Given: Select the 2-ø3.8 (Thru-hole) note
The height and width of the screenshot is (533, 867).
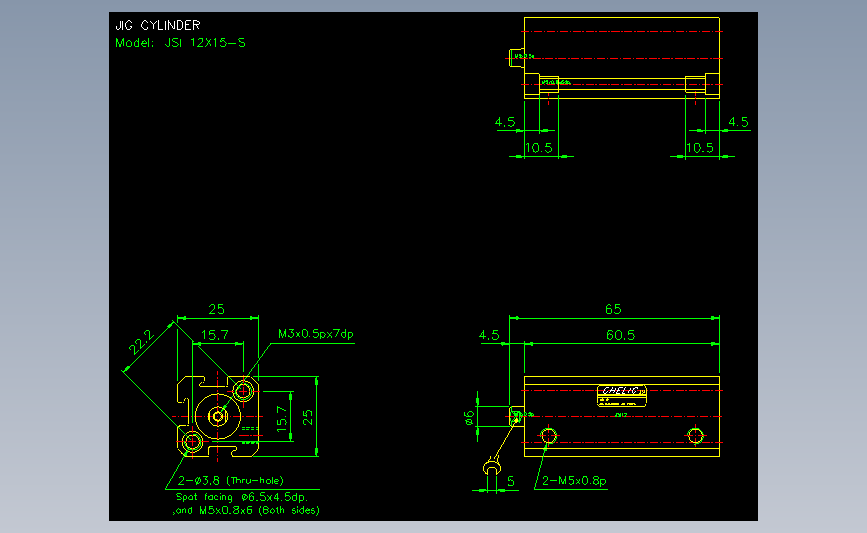Looking at the screenshot, I should point(231,480).
